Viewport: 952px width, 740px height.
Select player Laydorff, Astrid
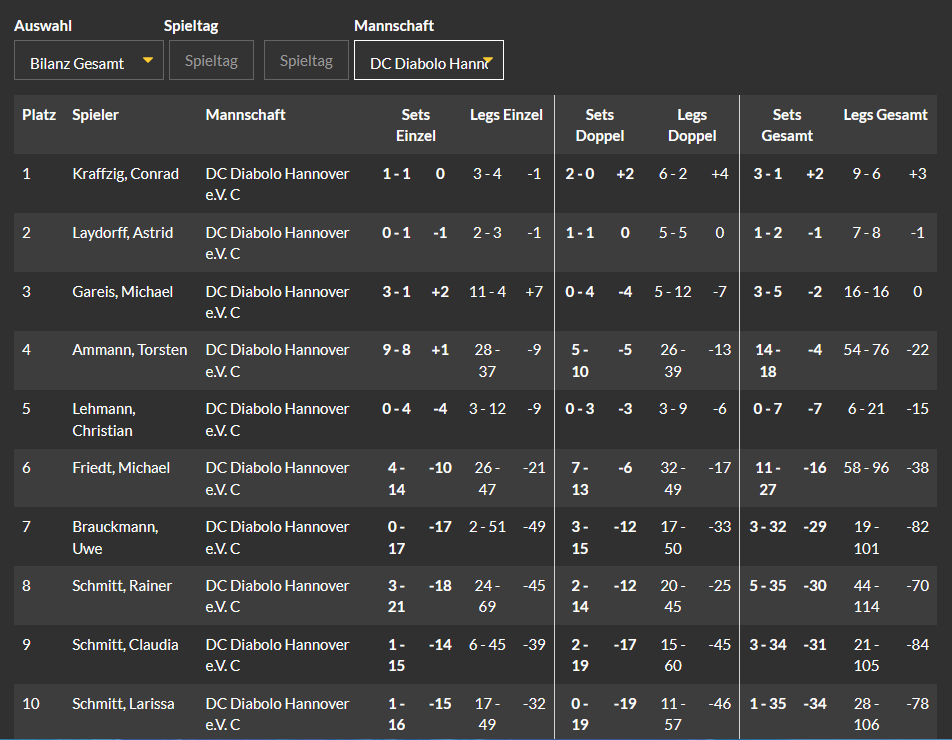point(123,233)
